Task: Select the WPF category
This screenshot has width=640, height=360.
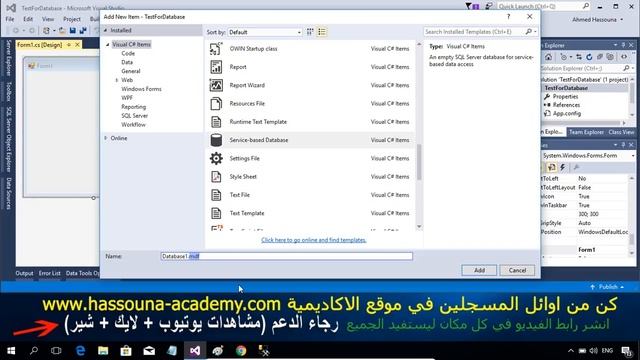Action: 127,98
